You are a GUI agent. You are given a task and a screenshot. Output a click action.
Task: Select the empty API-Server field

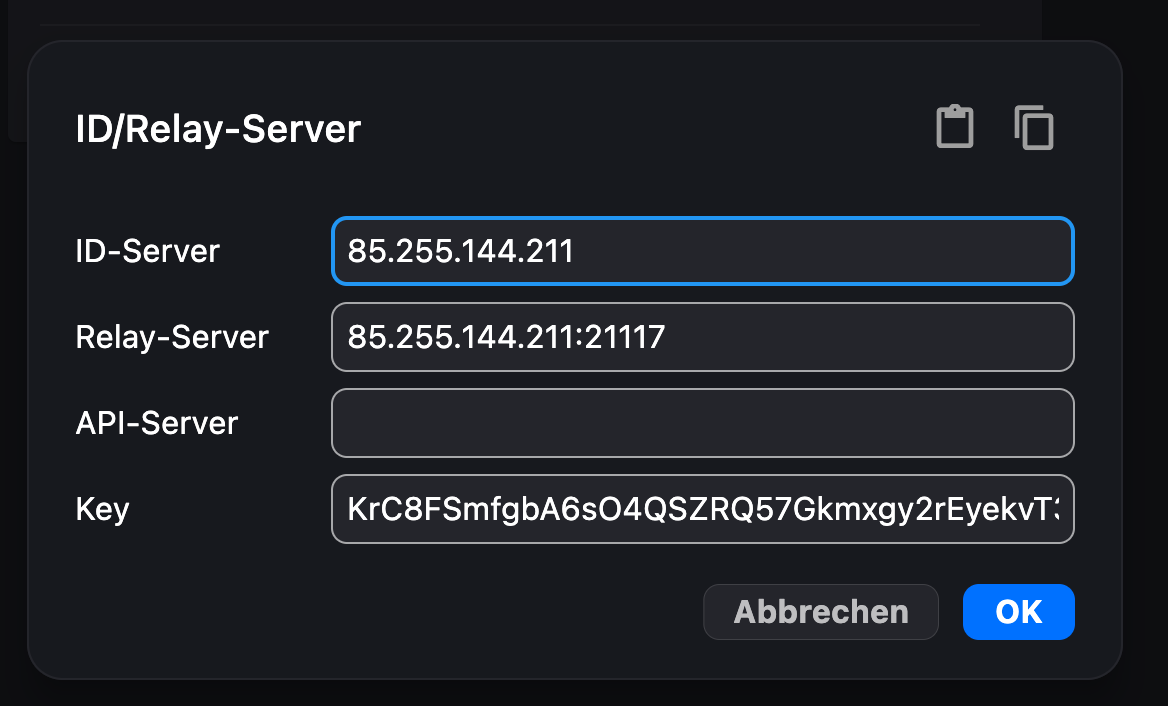[702, 423]
